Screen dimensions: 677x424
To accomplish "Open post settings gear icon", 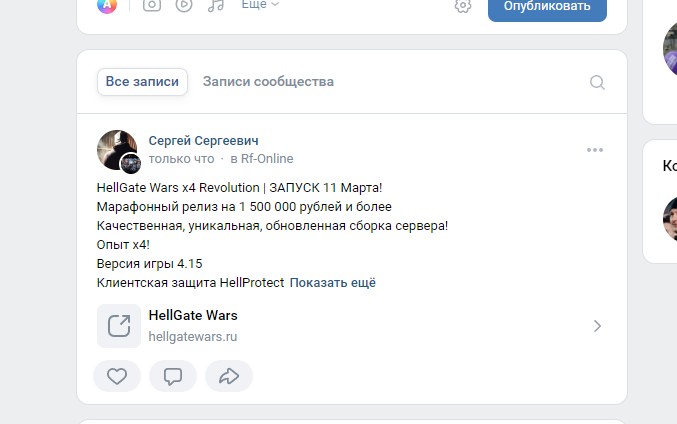I will coord(463,6).
